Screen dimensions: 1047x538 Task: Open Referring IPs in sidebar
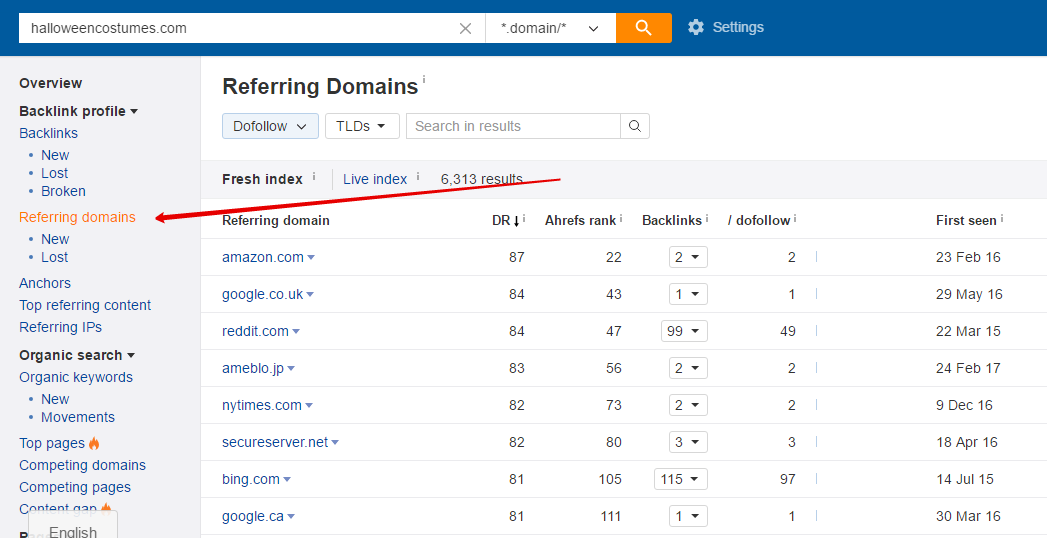tap(61, 327)
